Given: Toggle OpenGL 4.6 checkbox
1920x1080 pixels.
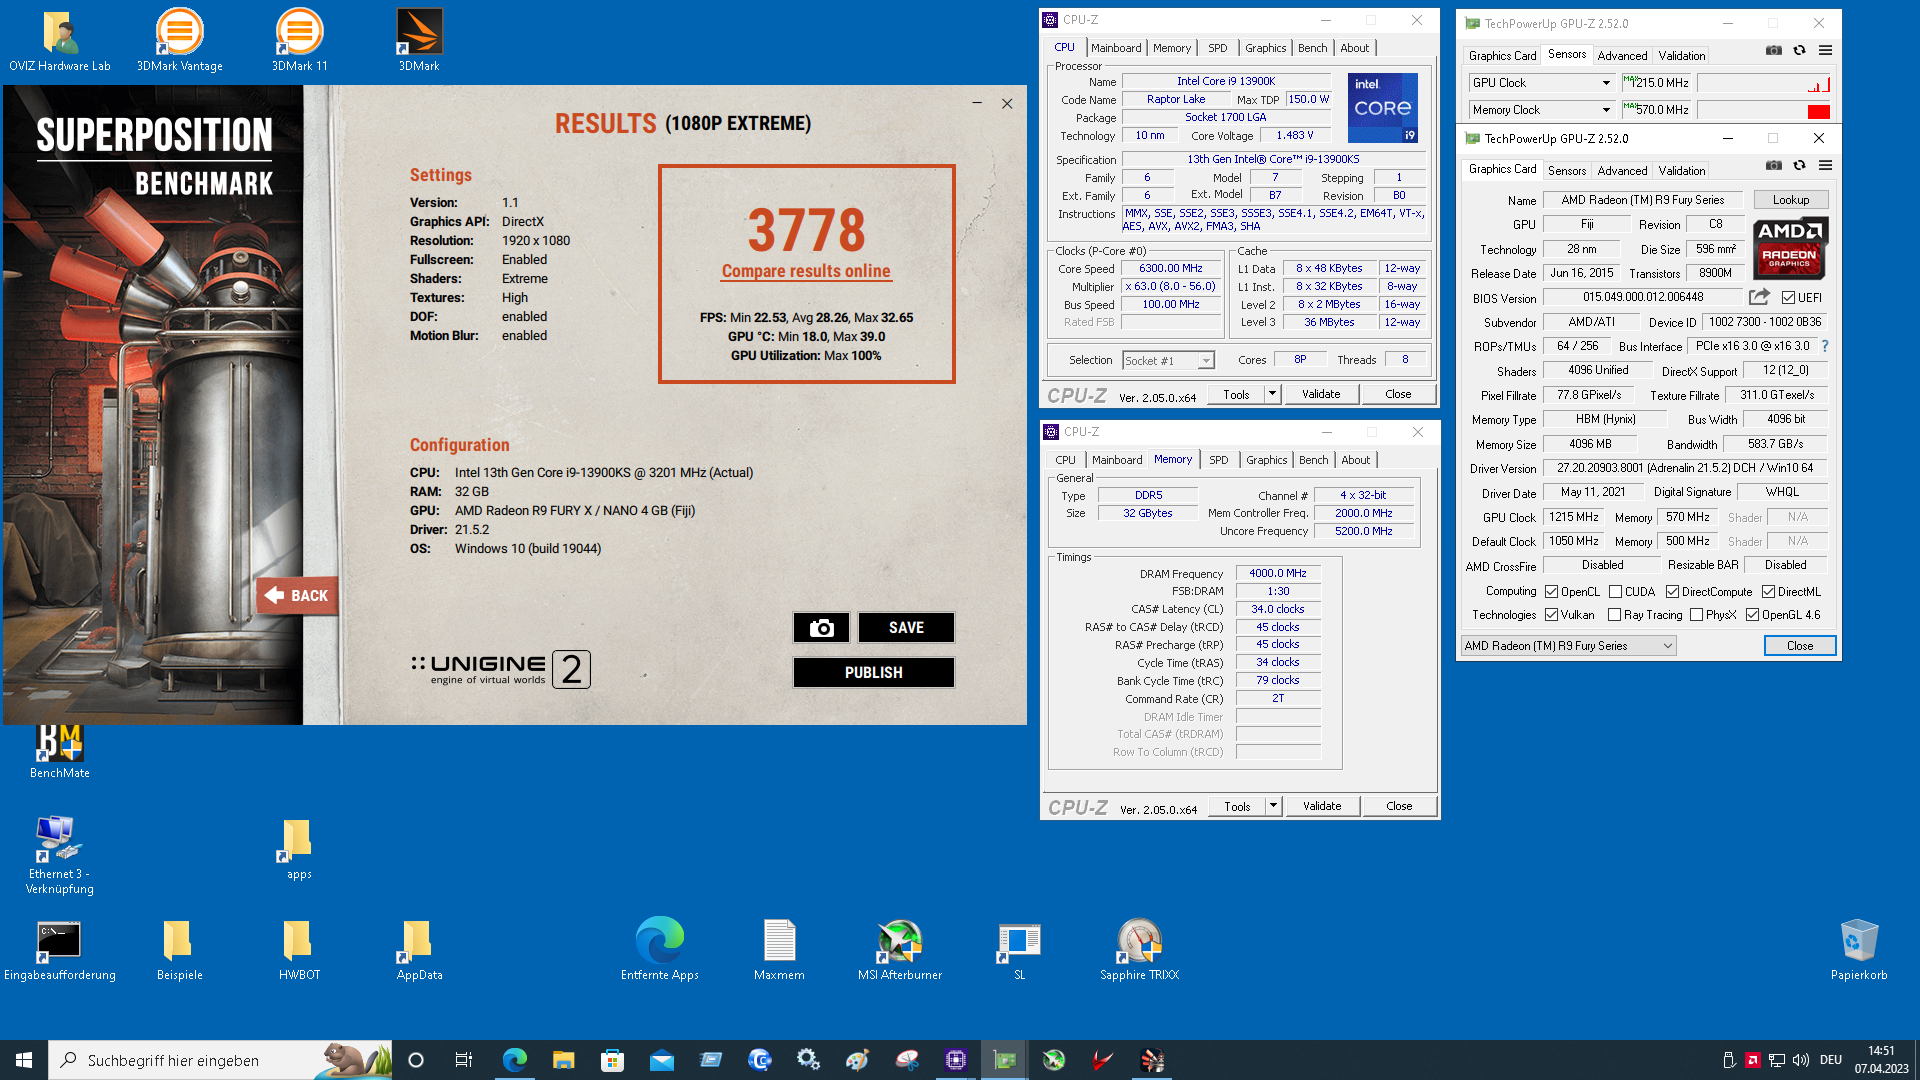Looking at the screenshot, I should tap(1752, 615).
